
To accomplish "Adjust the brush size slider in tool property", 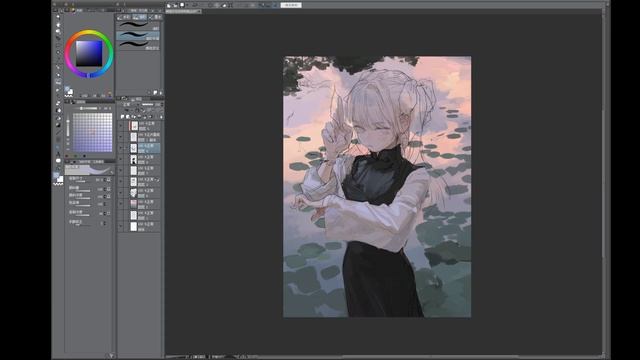I will click(84, 181).
